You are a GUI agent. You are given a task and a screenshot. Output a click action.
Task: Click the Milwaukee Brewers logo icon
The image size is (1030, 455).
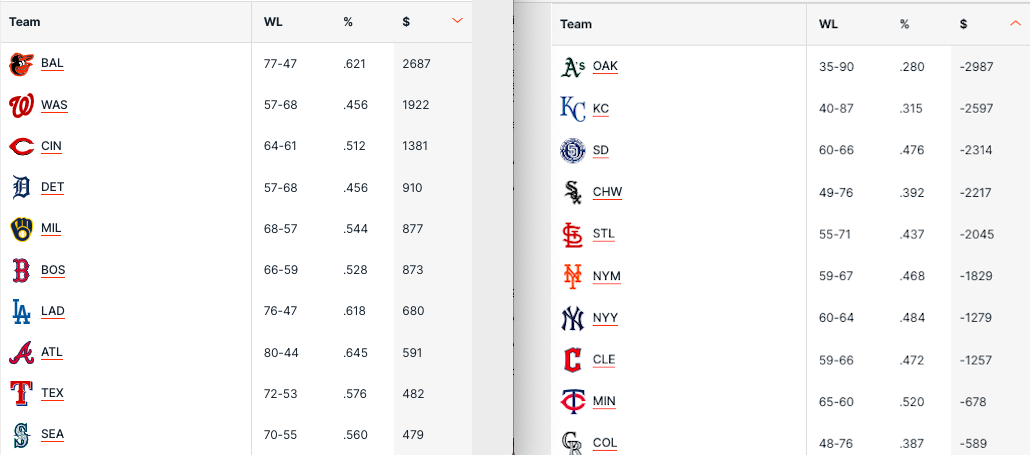tap(21, 229)
